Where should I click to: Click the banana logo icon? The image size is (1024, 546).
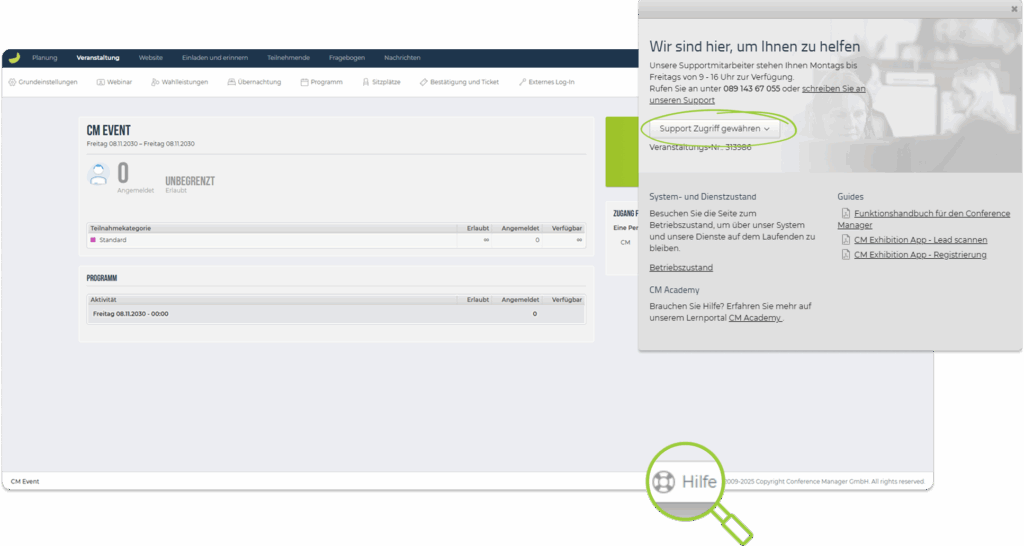(14, 58)
